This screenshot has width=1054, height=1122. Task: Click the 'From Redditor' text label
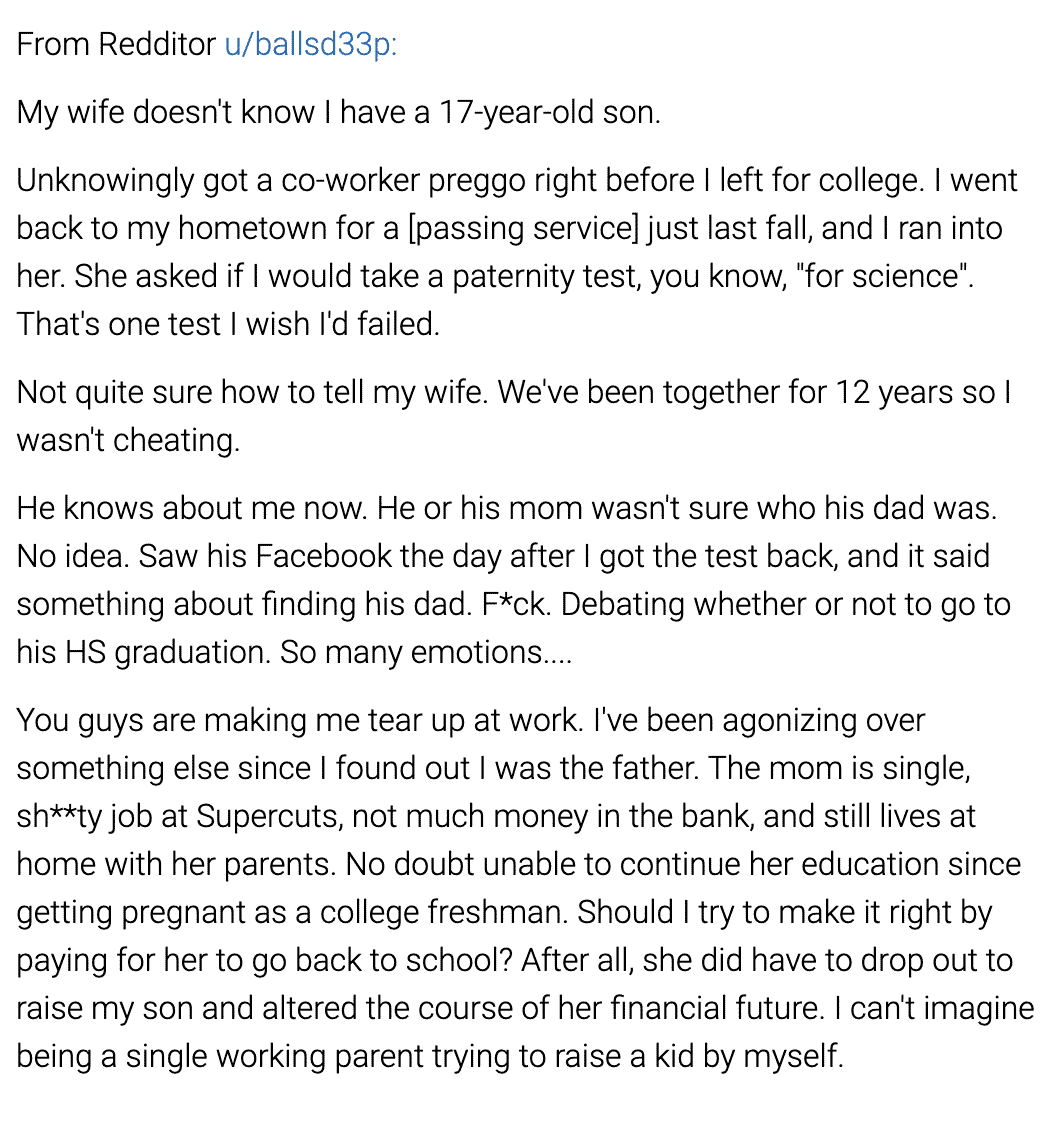(x=116, y=44)
